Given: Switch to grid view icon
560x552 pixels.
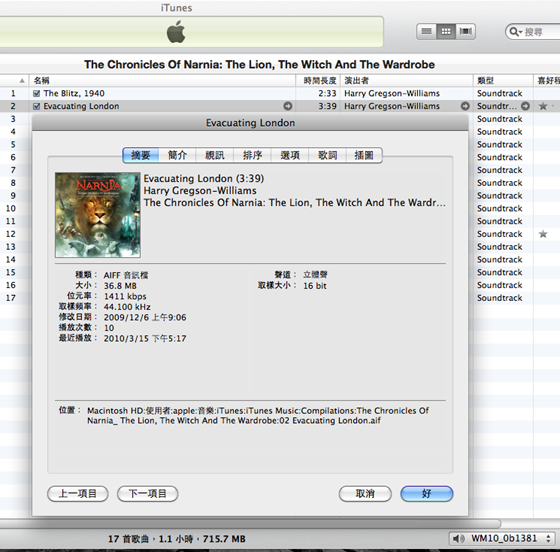Looking at the screenshot, I should coord(446,31).
